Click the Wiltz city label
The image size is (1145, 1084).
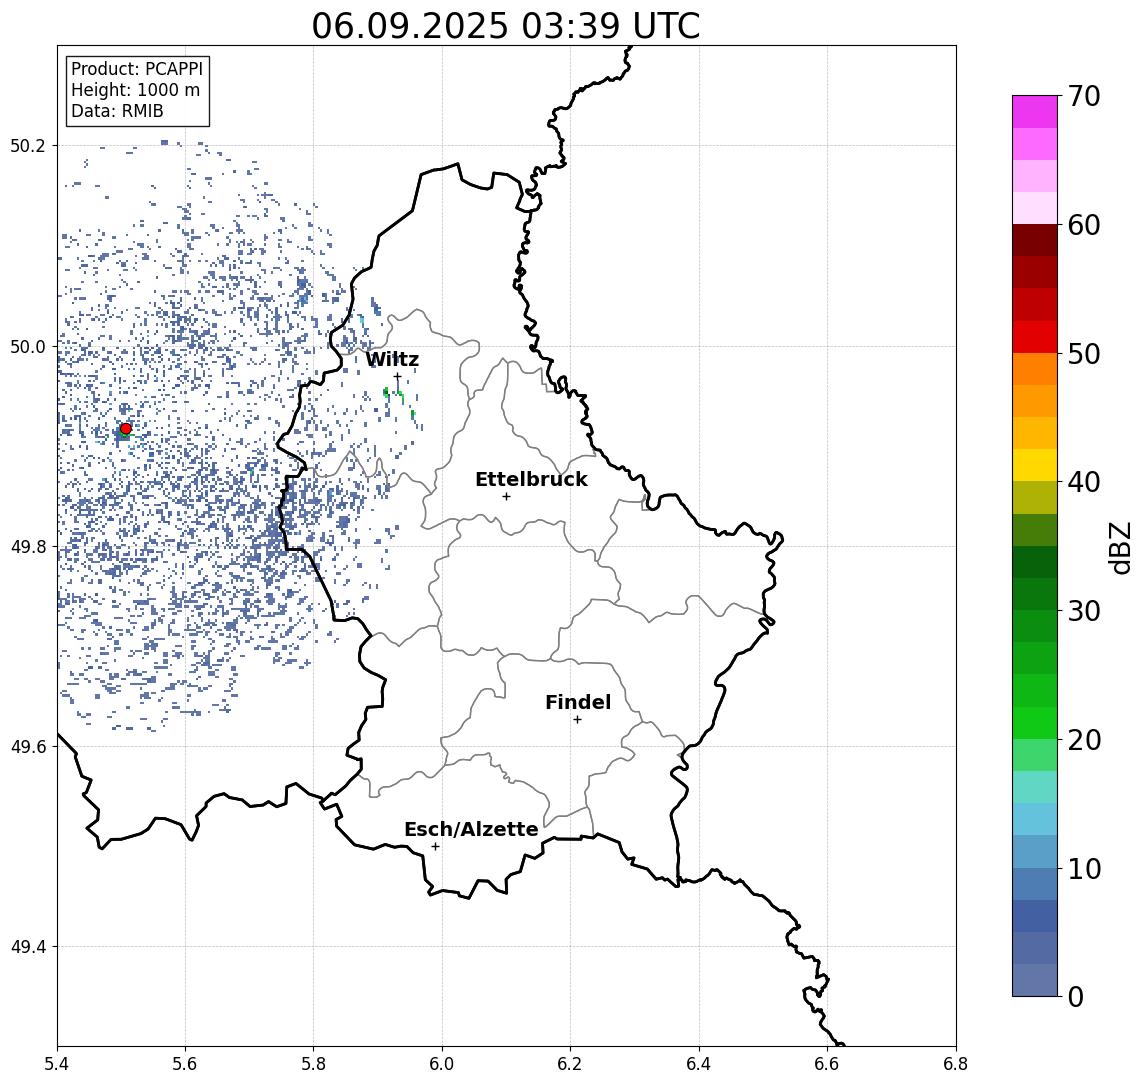[392, 359]
